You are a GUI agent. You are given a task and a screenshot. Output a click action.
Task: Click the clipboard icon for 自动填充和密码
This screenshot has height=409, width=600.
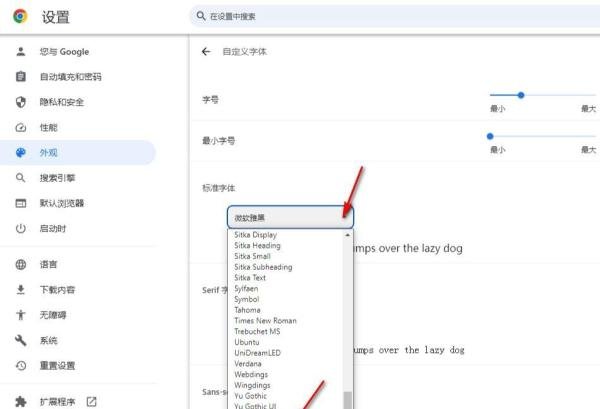tap(21, 77)
